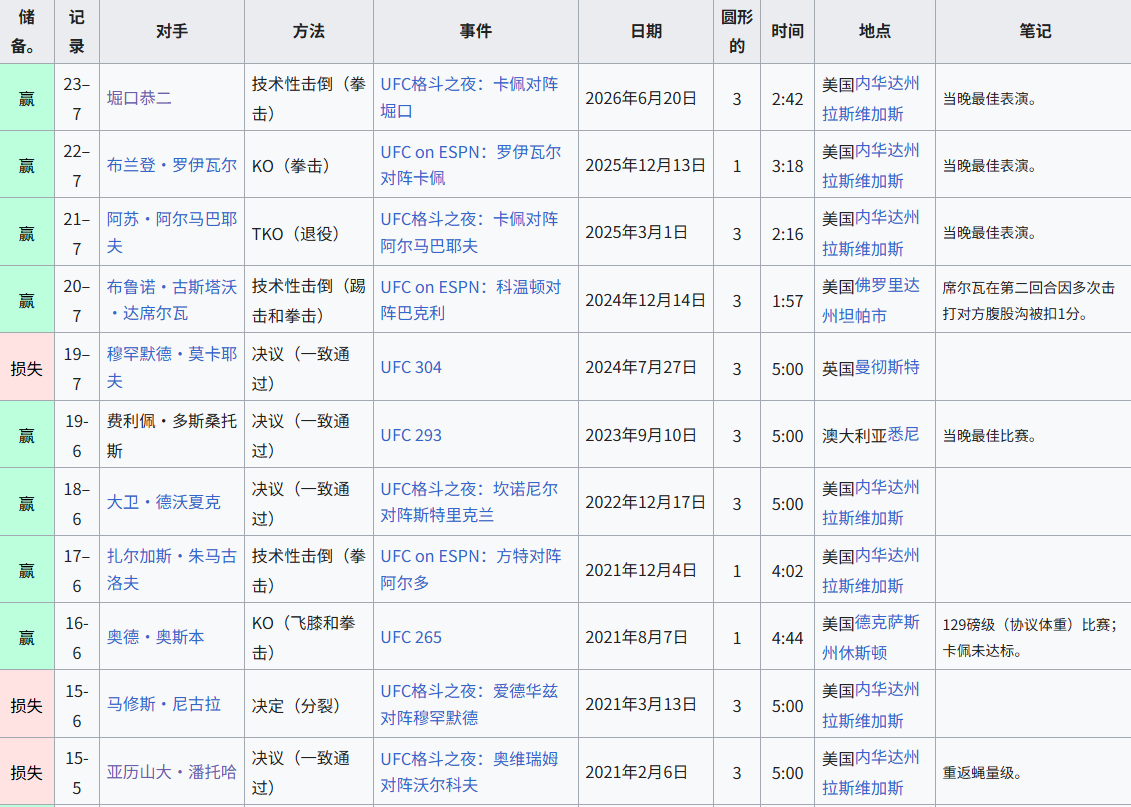
Task: Follow event link 爱德华兹对阵穆罕默德
Action: click(x=470, y=704)
